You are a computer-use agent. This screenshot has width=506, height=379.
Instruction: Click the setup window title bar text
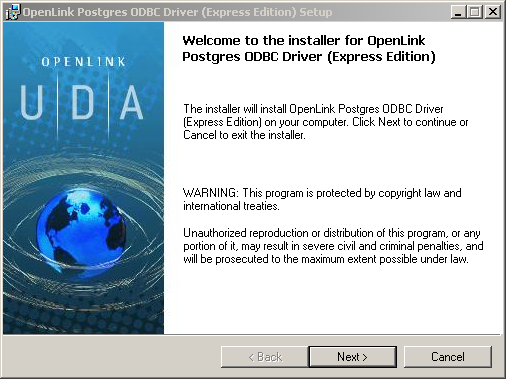coord(177,12)
